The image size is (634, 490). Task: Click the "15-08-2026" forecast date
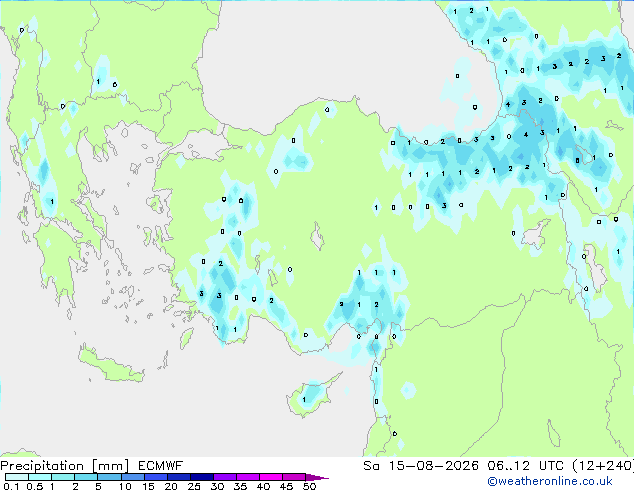(434, 466)
